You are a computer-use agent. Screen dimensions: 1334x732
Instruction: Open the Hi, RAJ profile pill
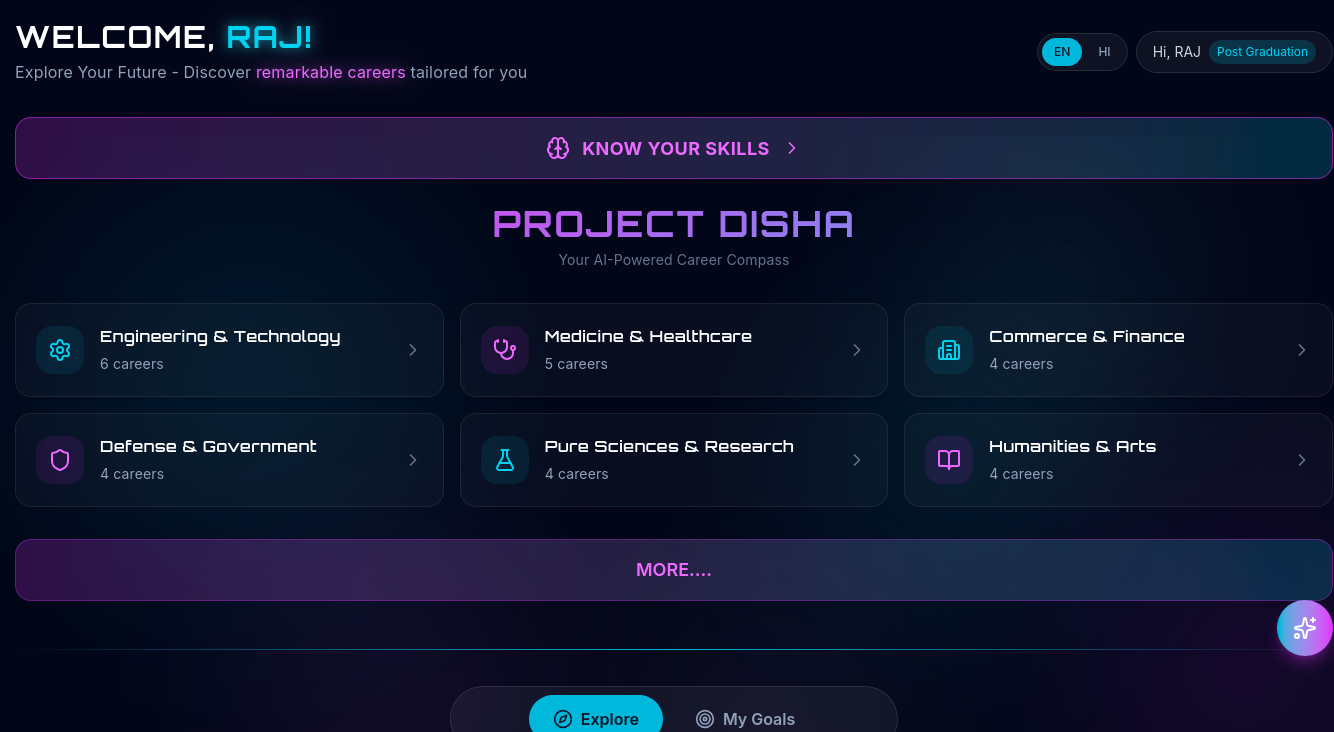click(1176, 52)
